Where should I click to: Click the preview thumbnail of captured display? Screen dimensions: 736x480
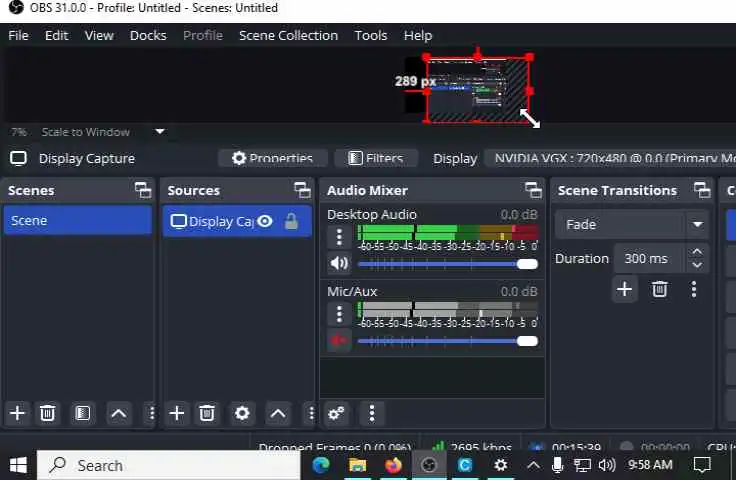(477, 90)
